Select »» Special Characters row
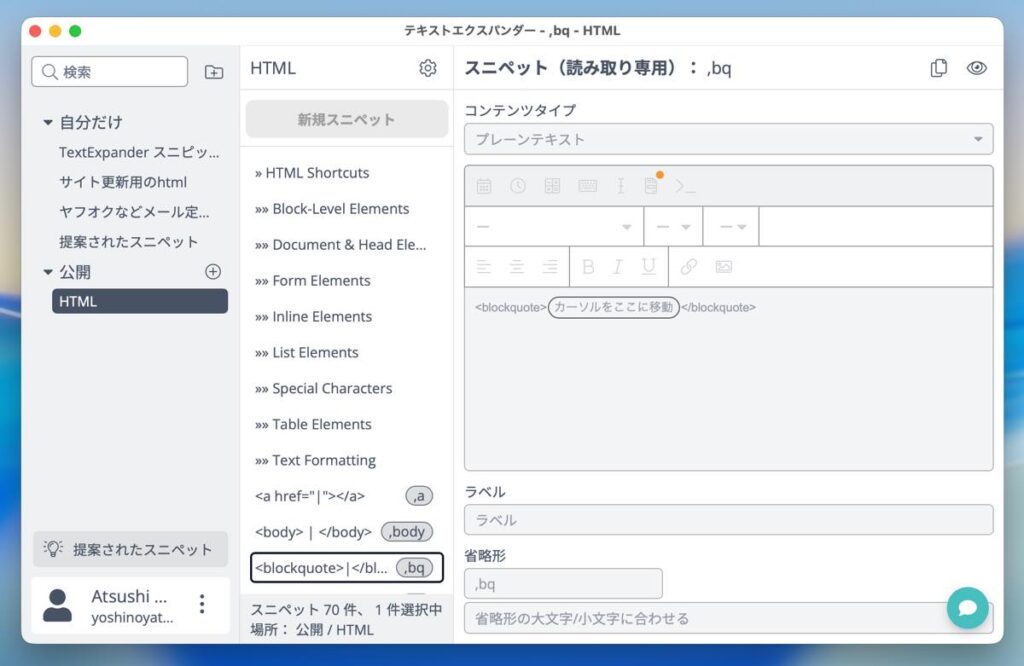The image size is (1024, 666). point(347,388)
